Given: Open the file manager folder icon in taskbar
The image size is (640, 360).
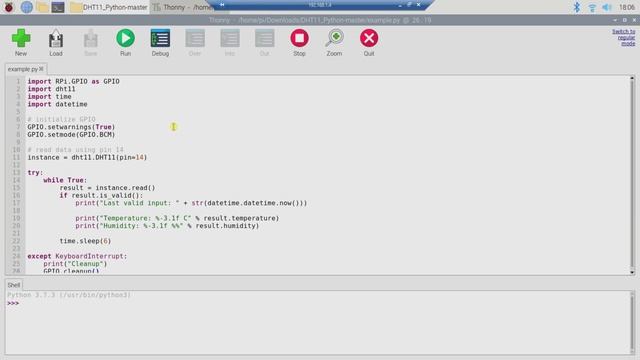Looking at the screenshot, I should pyautogui.click(x=42, y=7).
